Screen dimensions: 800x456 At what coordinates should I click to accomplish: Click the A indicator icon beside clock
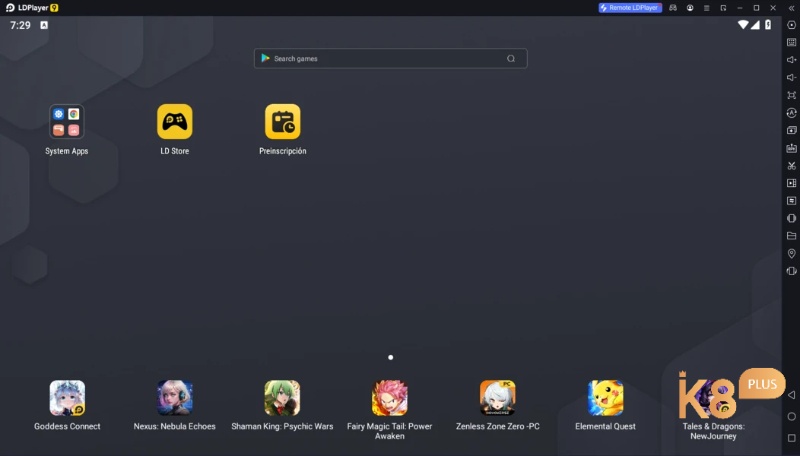[x=44, y=25]
